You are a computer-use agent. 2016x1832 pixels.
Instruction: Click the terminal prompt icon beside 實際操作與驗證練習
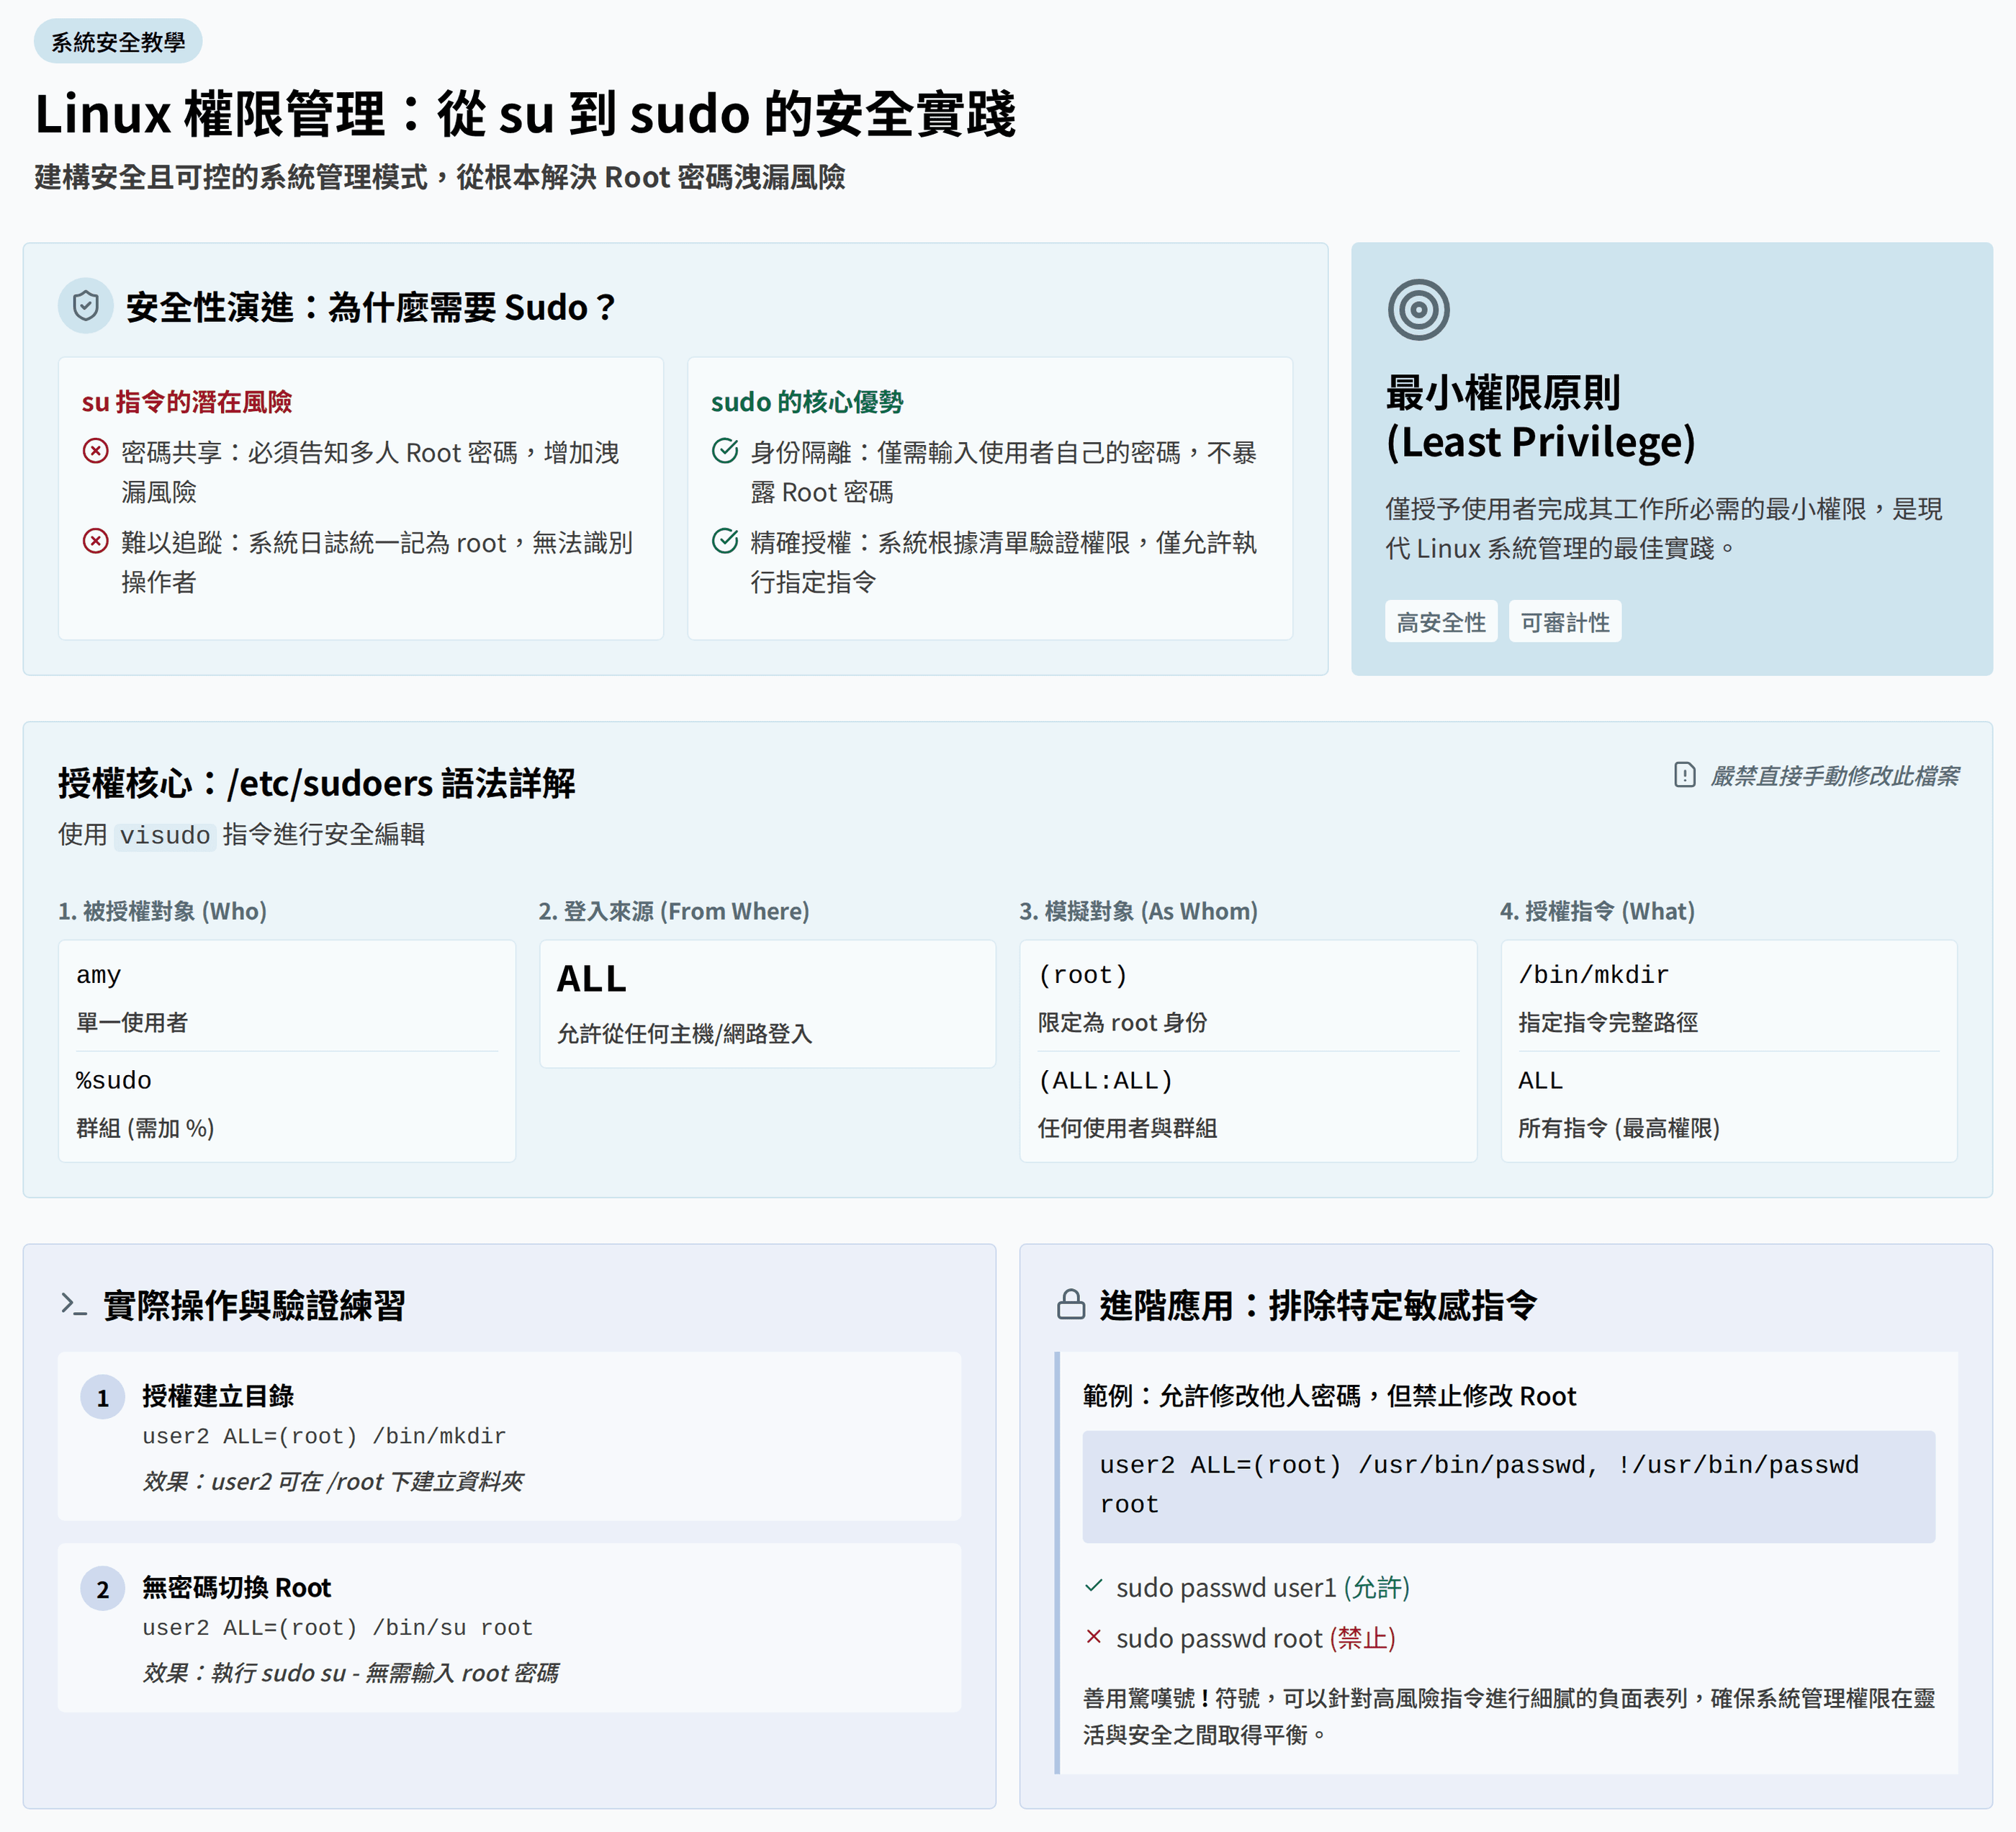tap(73, 1304)
